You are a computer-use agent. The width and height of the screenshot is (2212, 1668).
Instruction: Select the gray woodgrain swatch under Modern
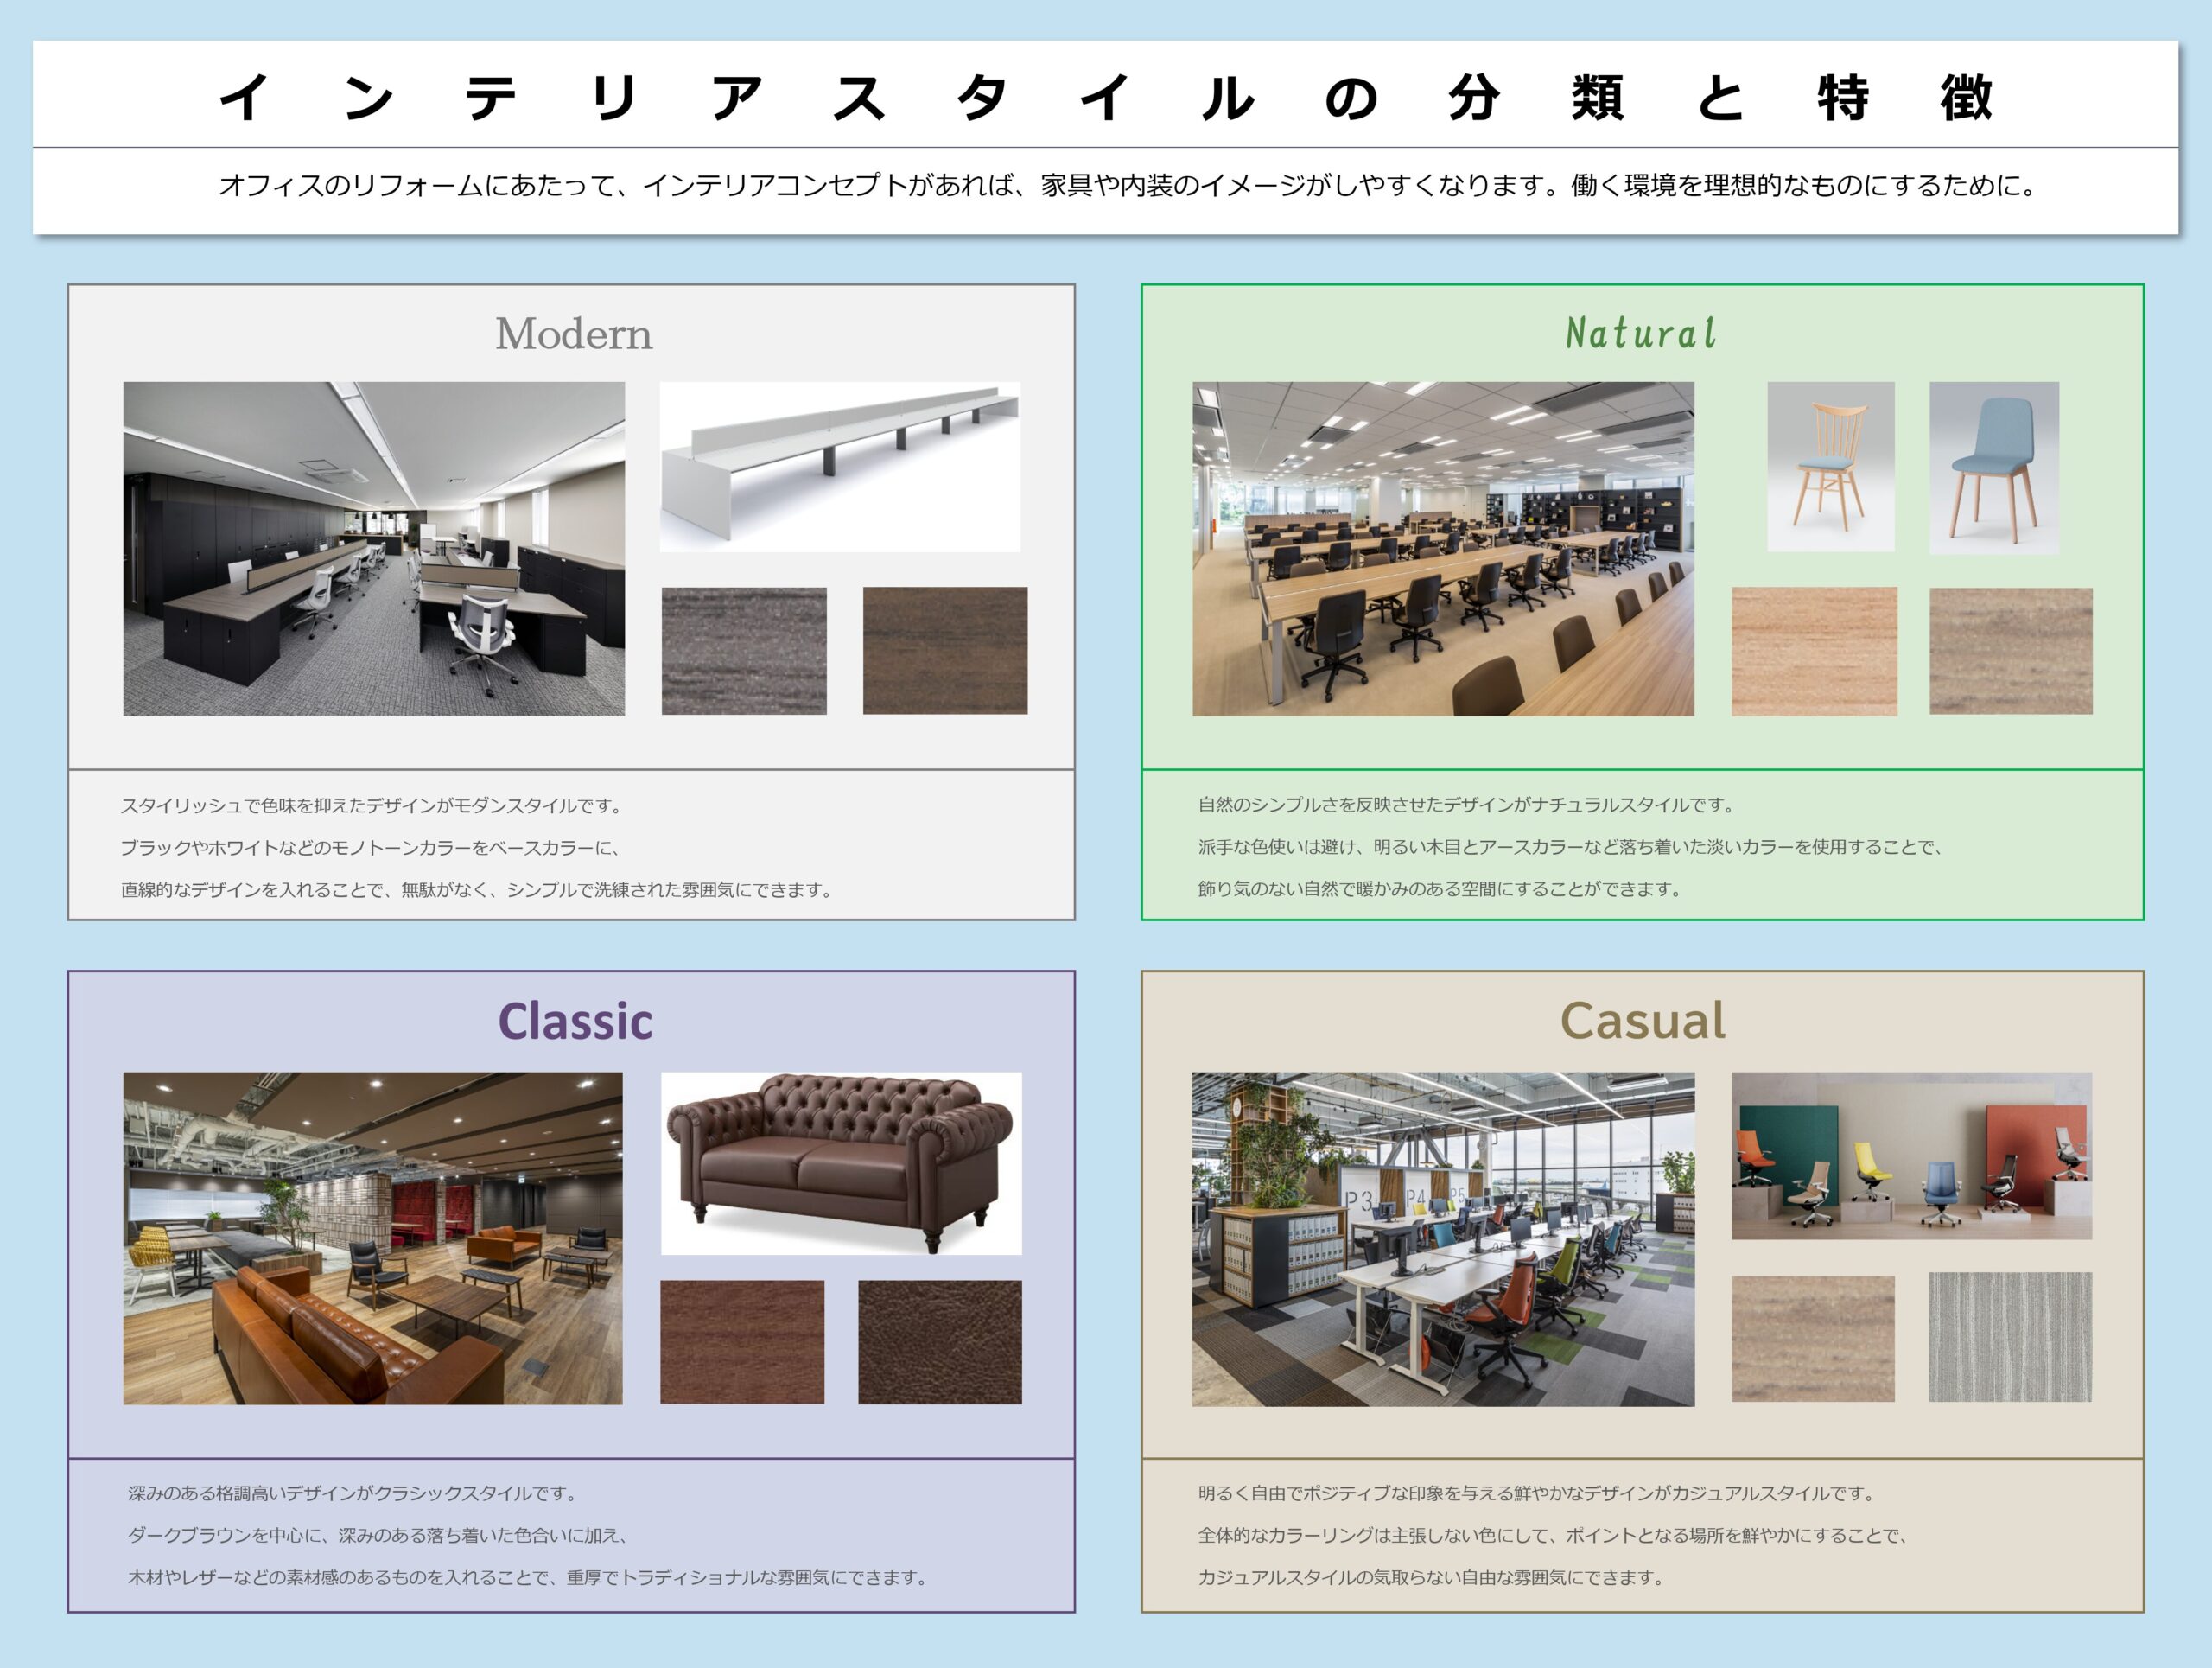pos(744,650)
